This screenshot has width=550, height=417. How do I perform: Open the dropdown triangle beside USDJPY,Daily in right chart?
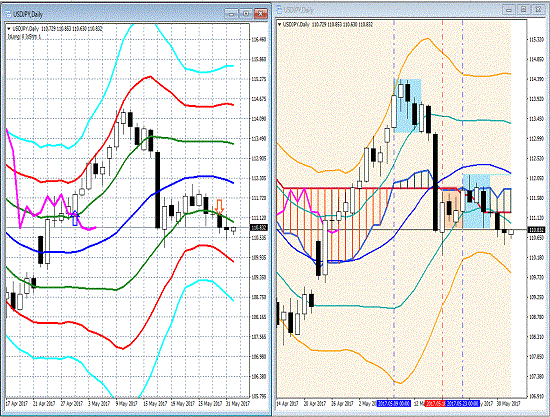[x=280, y=25]
